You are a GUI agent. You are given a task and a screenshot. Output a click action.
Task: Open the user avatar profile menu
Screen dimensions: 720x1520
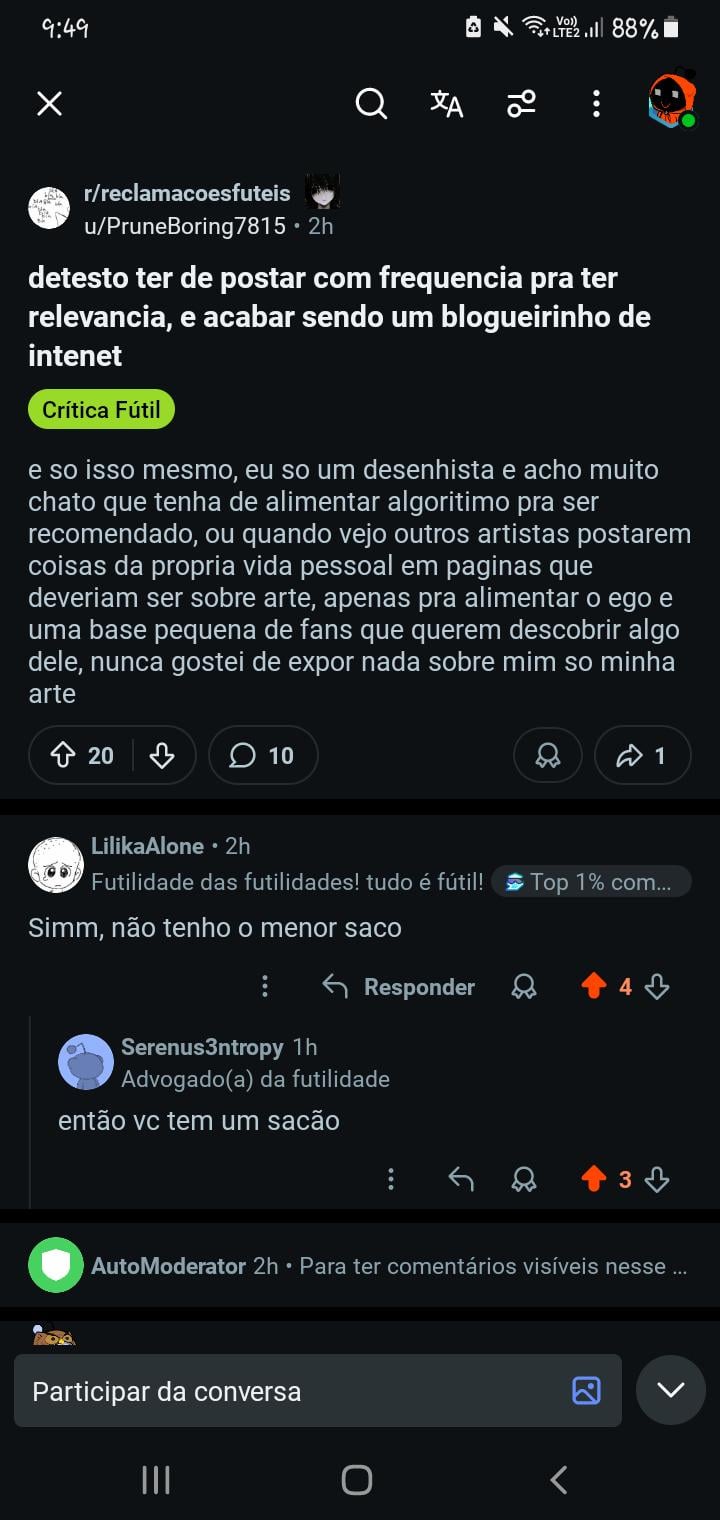point(672,100)
